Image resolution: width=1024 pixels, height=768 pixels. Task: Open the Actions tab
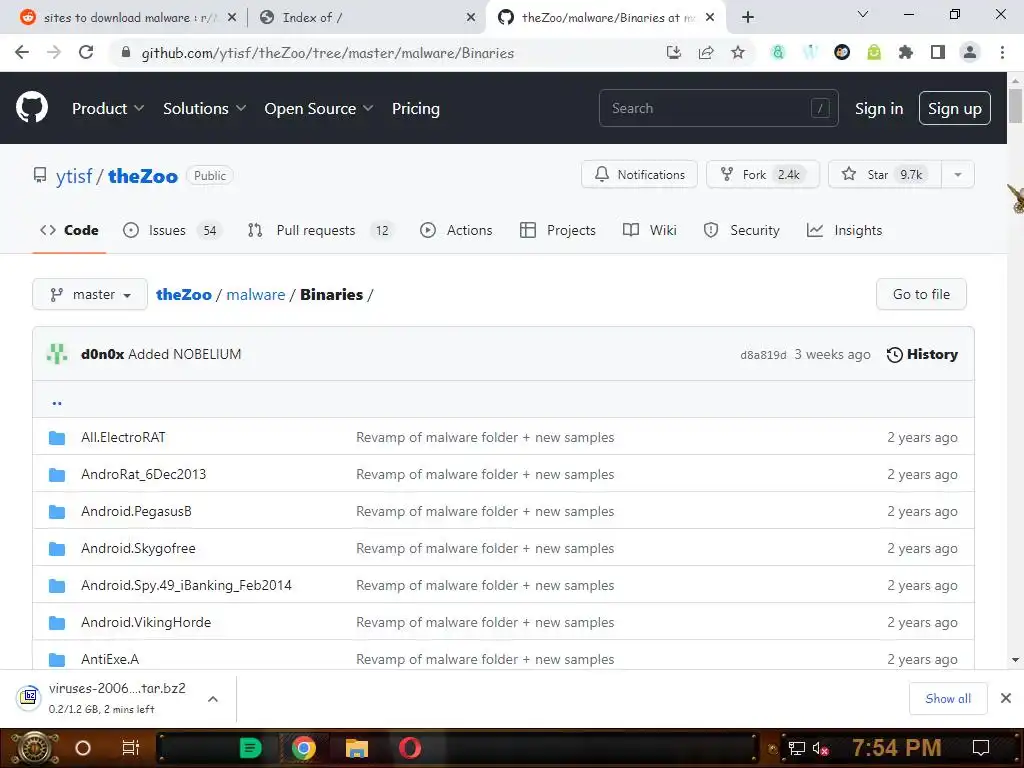[456, 230]
